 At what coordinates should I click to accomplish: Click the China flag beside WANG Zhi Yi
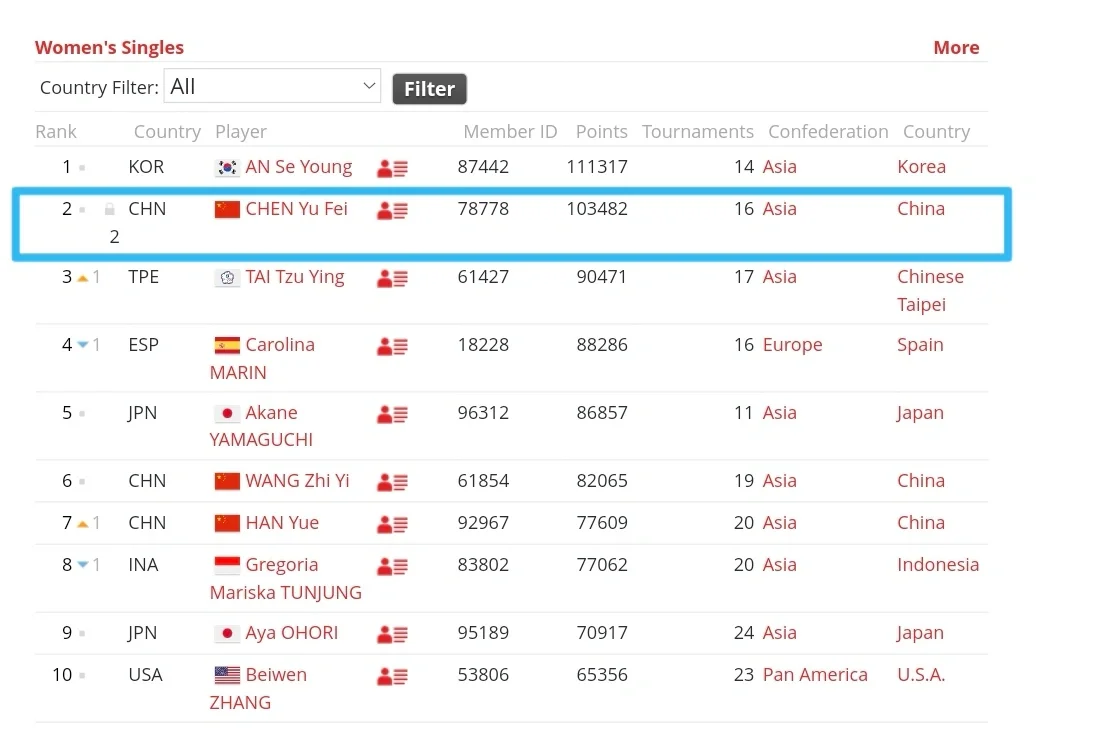click(x=227, y=482)
